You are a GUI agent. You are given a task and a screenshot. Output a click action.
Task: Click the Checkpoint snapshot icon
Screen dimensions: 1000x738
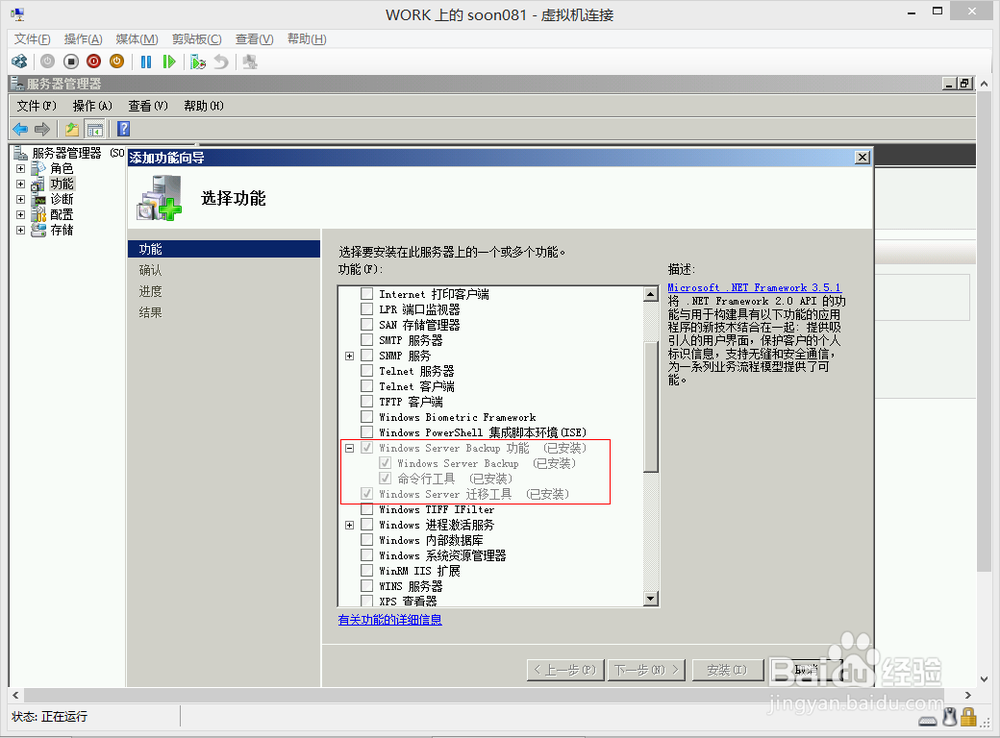click(x=198, y=62)
